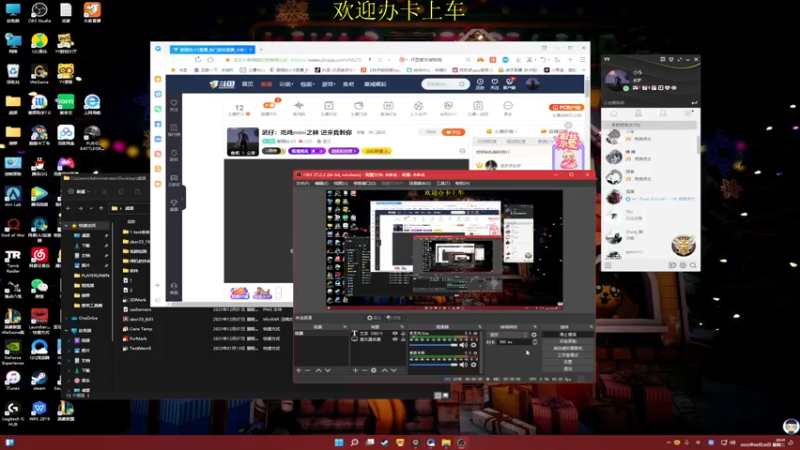
Task: Show hidden system tray icons chevron
Action: tap(668, 443)
